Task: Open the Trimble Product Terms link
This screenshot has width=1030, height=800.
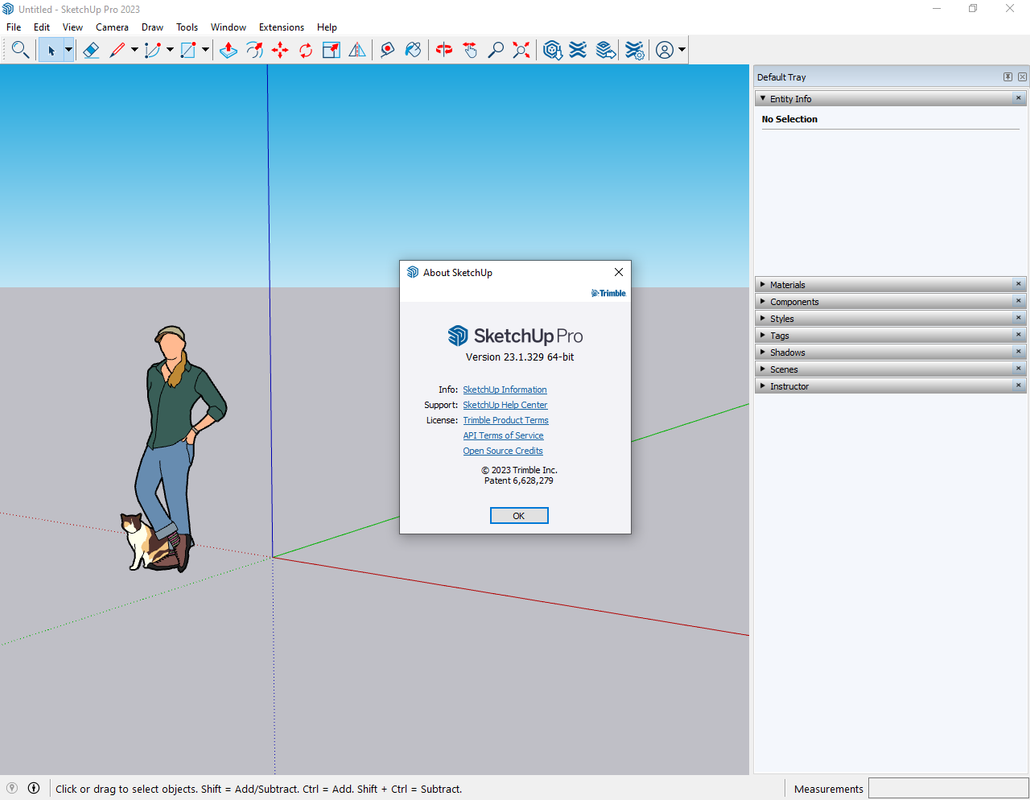Action: point(505,420)
